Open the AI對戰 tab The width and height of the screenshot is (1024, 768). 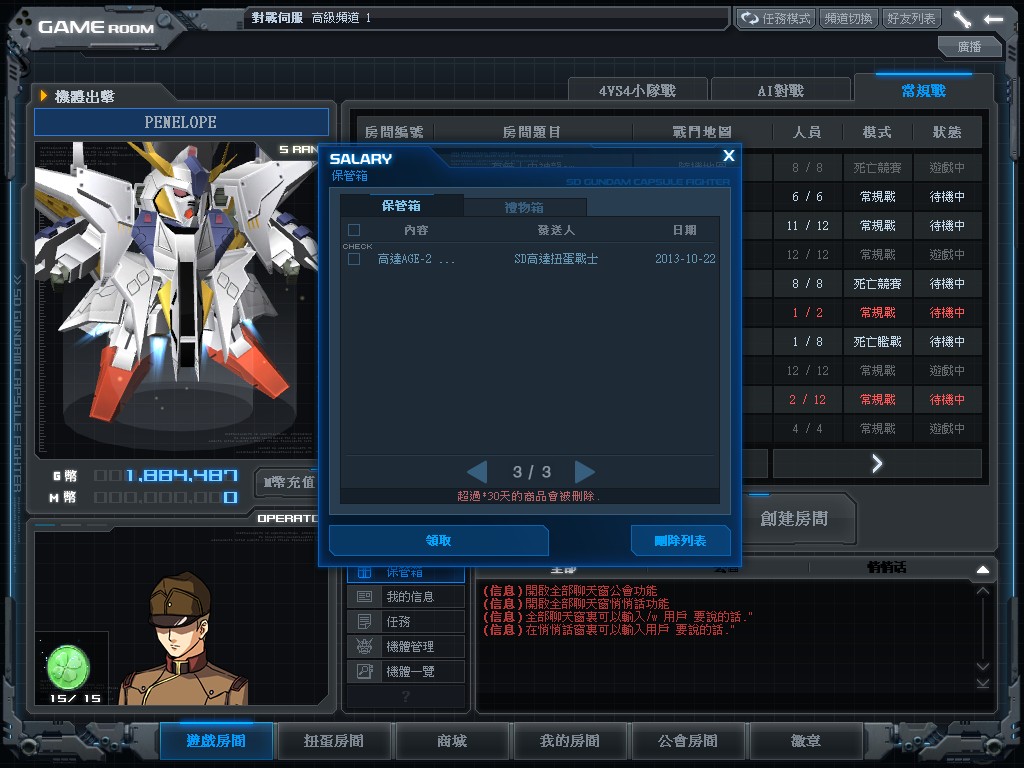click(x=780, y=88)
